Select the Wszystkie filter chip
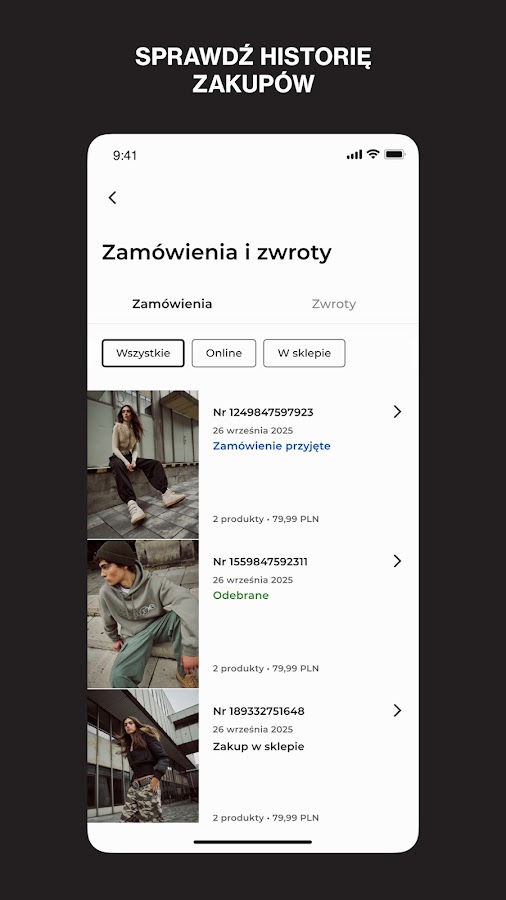This screenshot has height=900, width=506. coord(143,353)
